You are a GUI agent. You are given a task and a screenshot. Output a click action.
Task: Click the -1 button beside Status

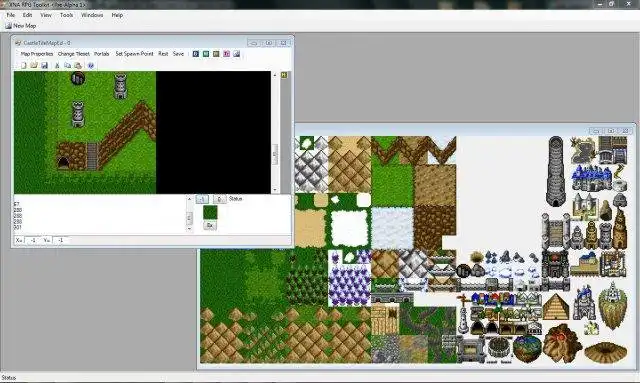coord(202,199)
